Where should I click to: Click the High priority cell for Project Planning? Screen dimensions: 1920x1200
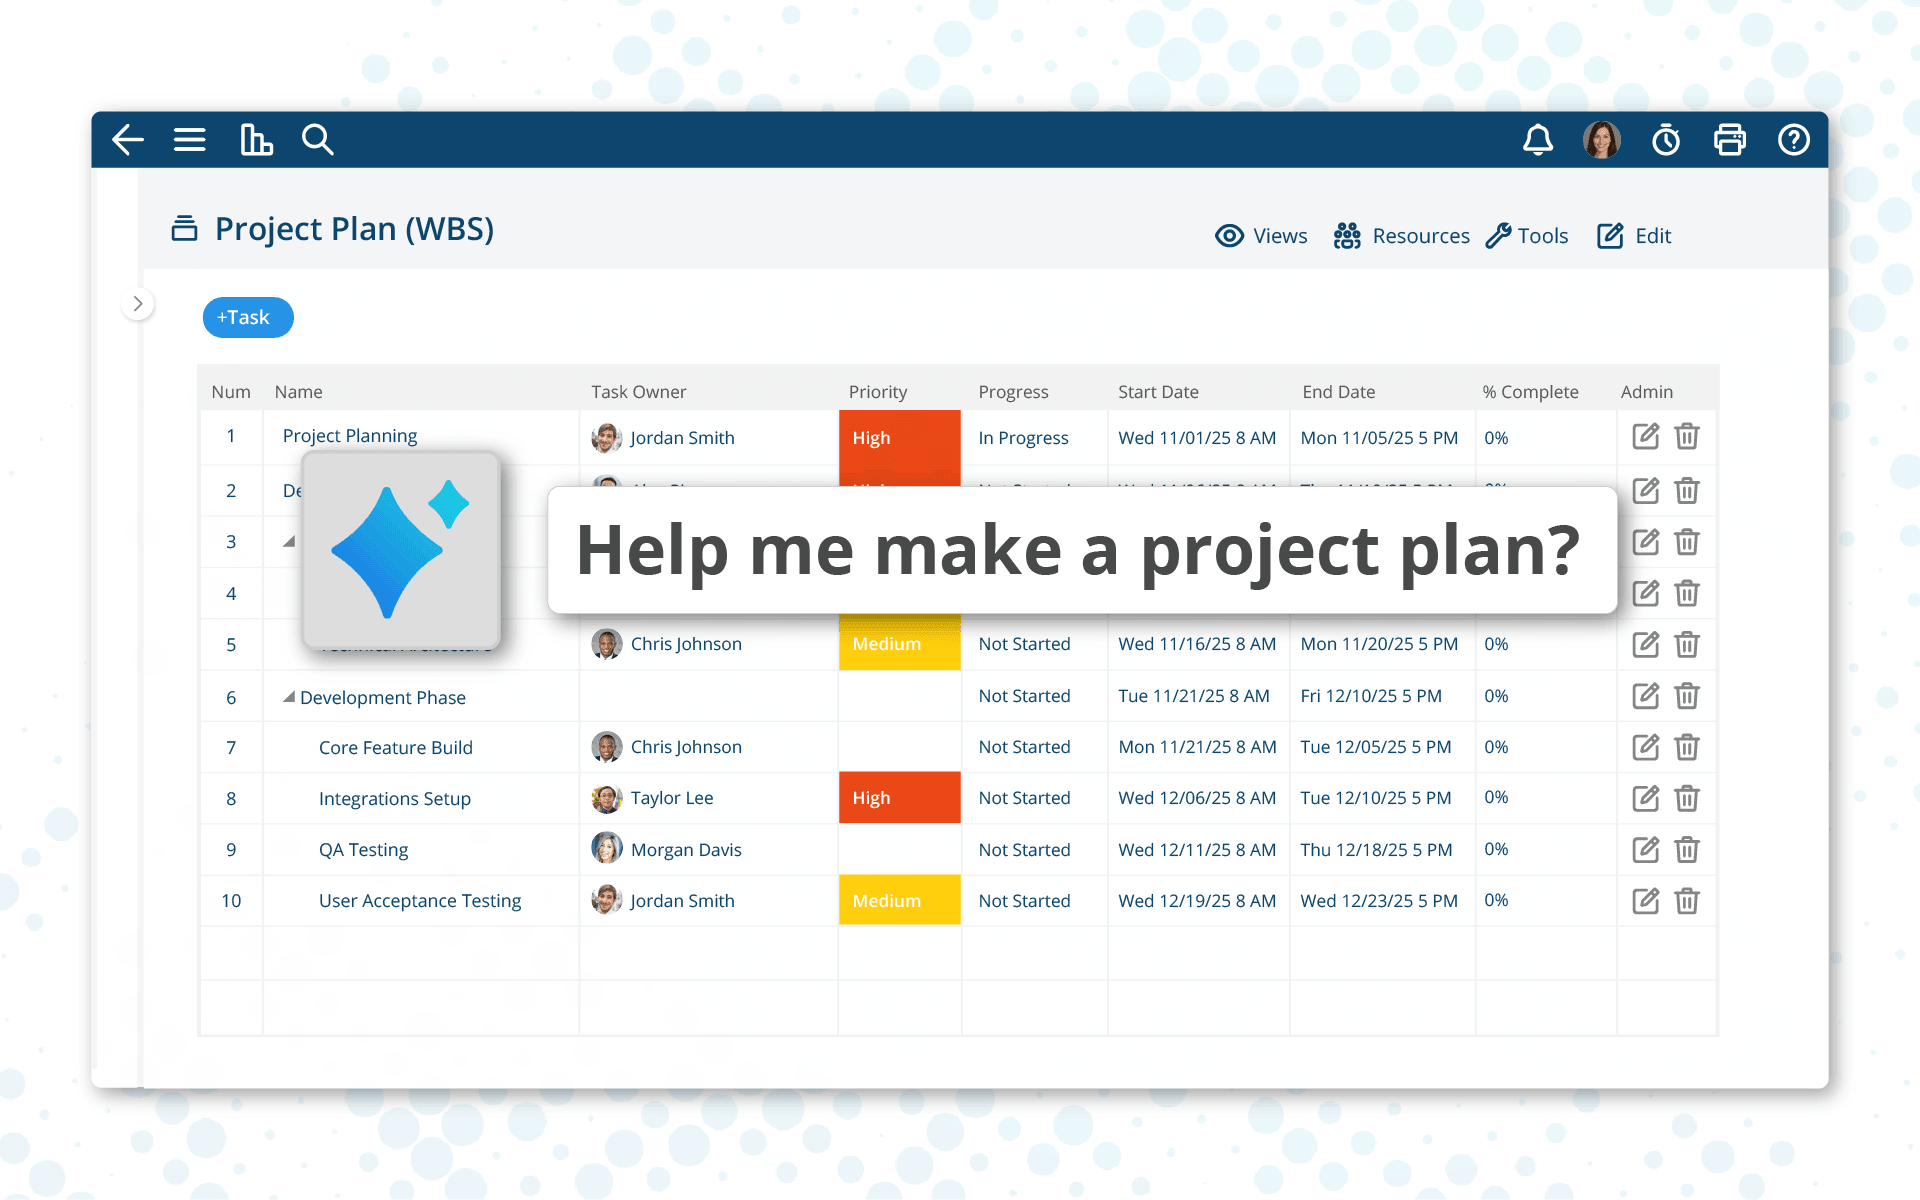click(x=900, y=438)
